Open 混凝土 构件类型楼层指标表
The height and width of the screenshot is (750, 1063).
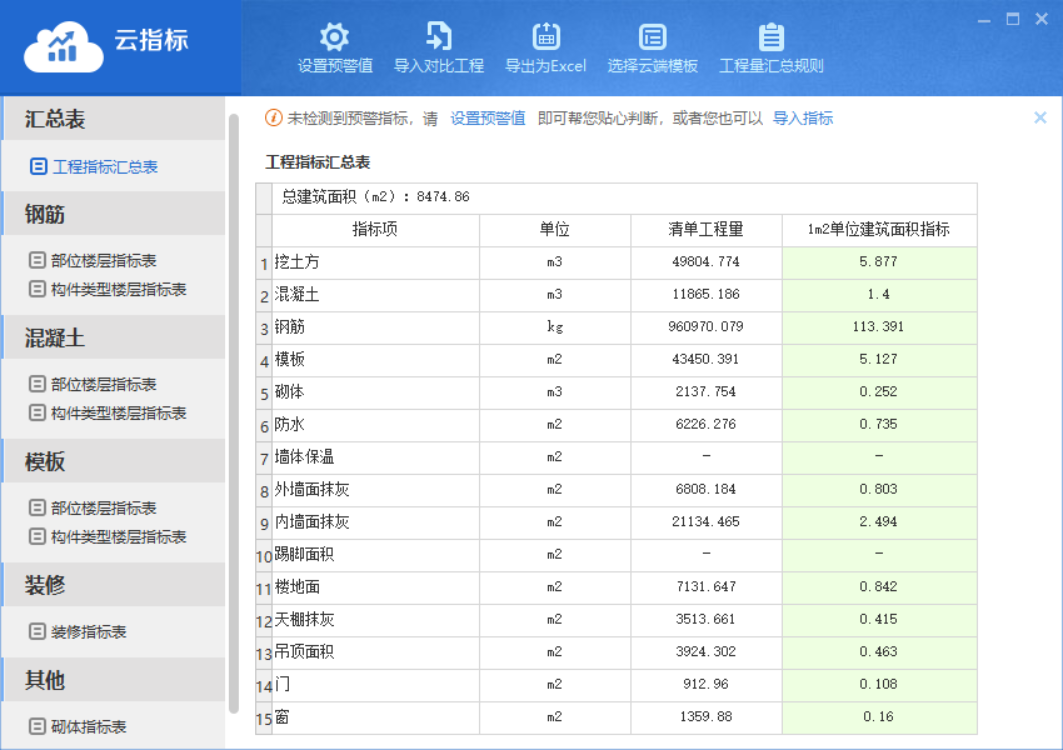click(x=108, y=413)
